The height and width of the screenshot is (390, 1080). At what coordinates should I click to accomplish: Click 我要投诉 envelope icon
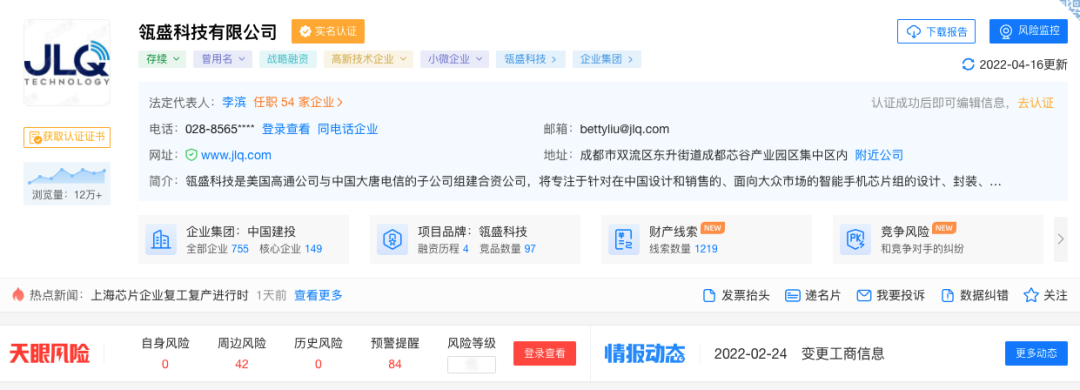864,296
